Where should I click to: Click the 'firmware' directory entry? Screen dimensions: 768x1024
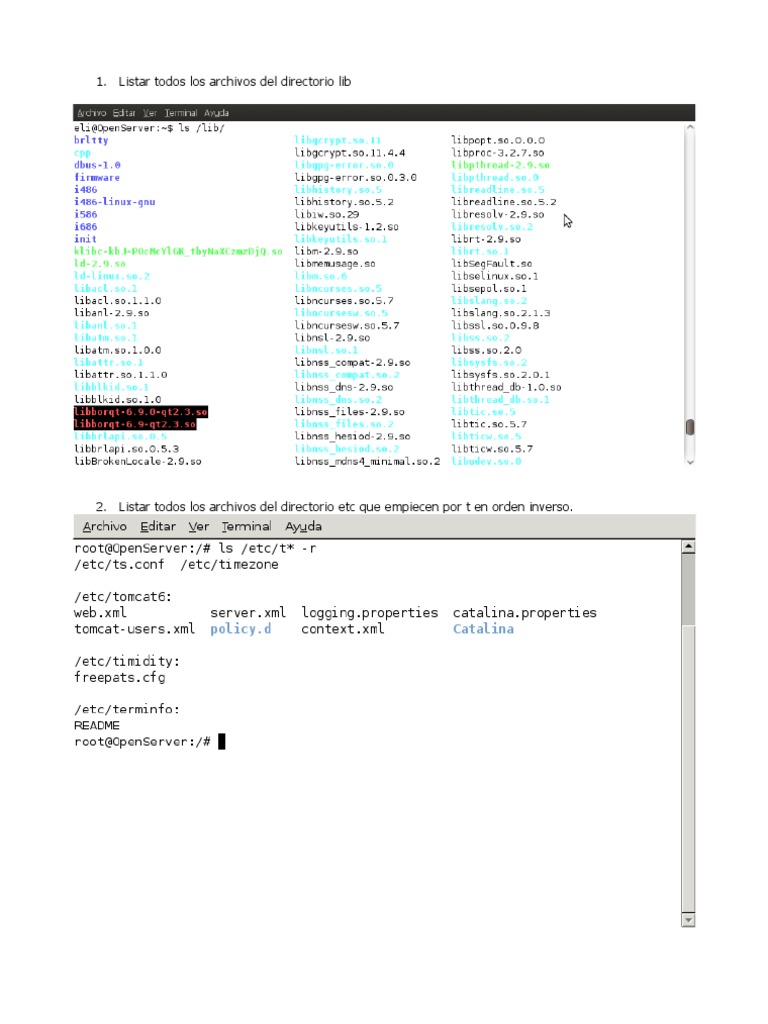tap(97, 178)
